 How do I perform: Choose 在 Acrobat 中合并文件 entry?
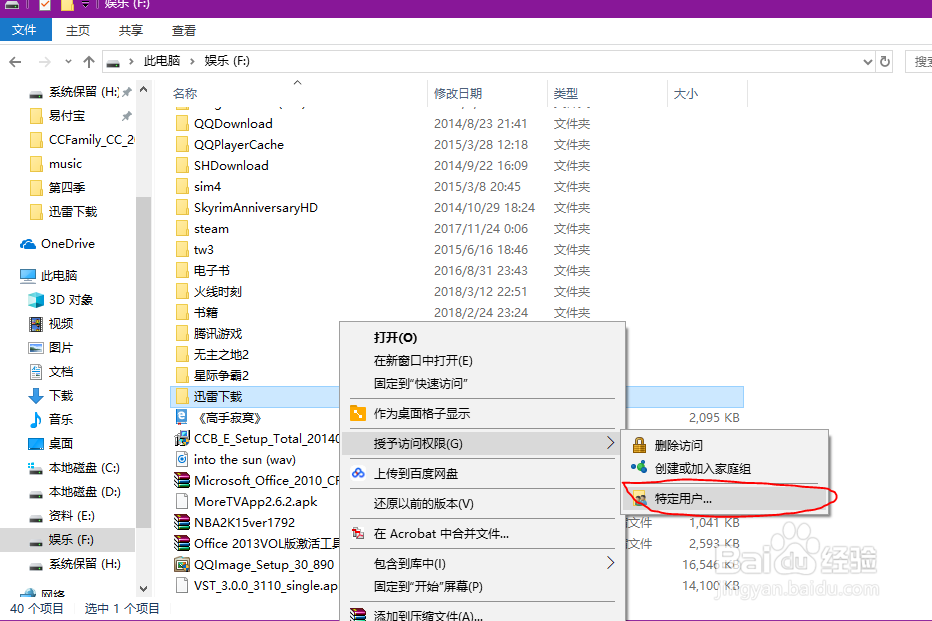(441, 534)
